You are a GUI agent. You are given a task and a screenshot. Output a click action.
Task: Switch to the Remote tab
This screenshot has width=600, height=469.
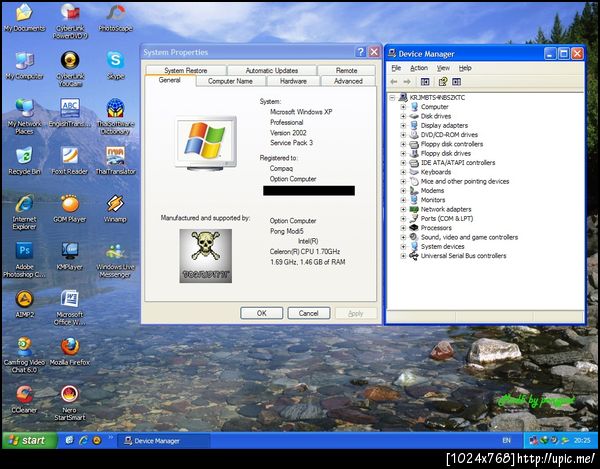346,70
